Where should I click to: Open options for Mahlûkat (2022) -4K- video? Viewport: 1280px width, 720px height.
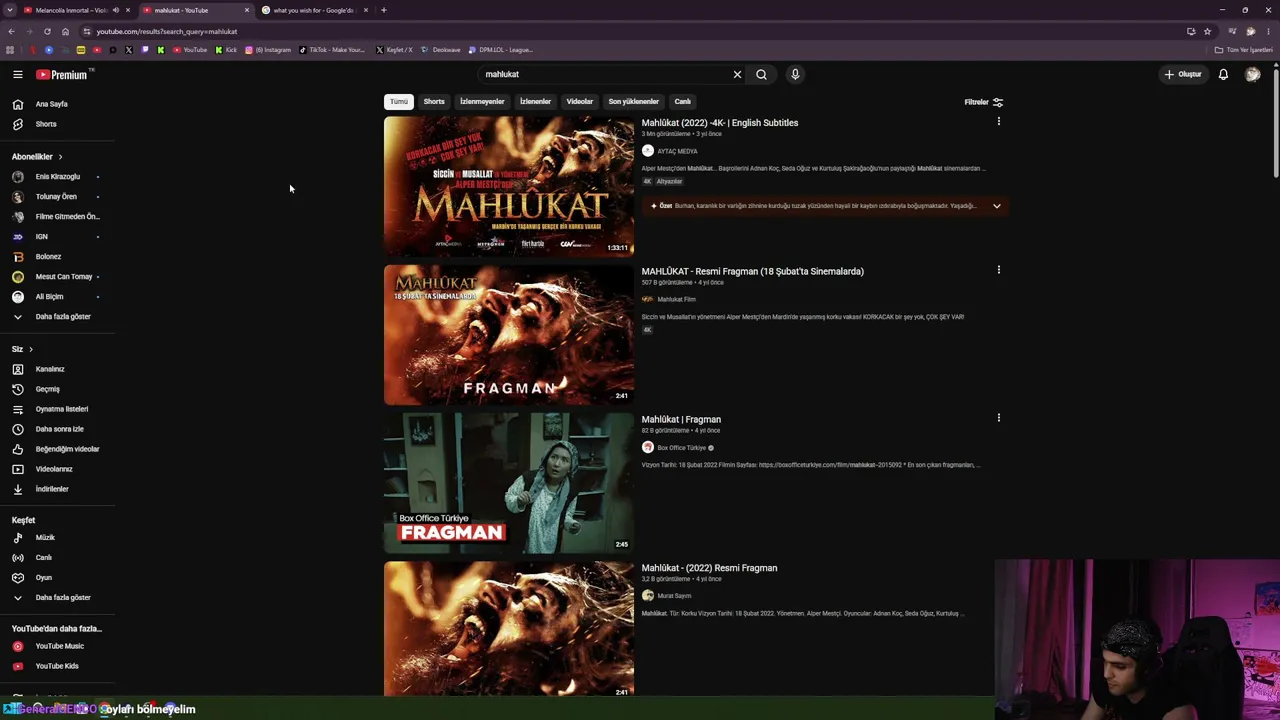pyautogui.click(x=998, y=121)
